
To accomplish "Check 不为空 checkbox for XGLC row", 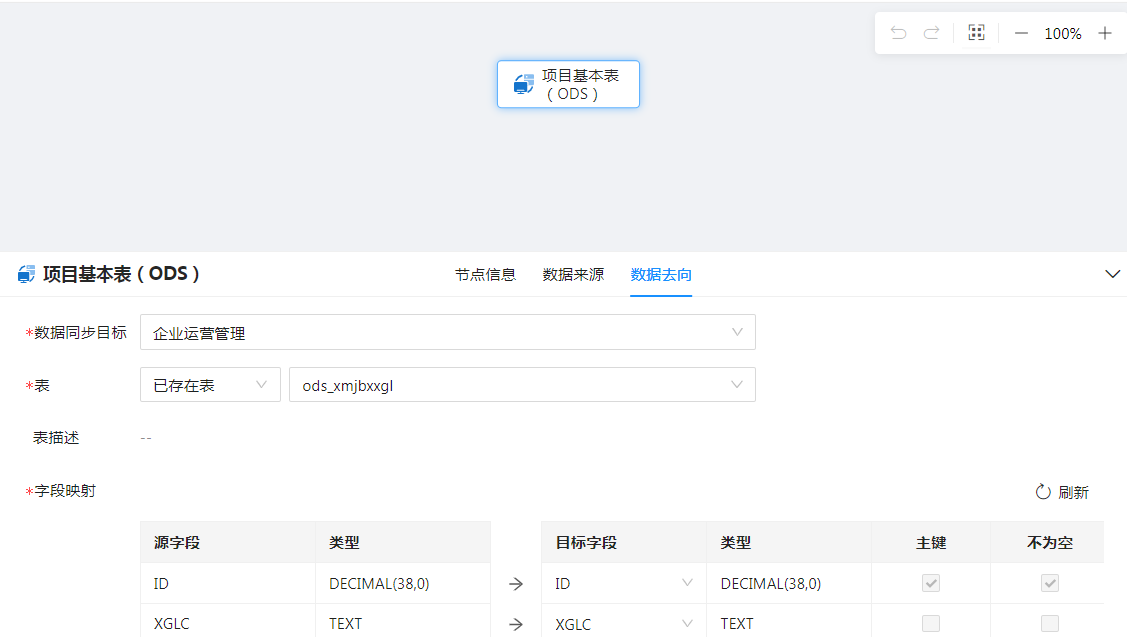I will point(1049,623).
